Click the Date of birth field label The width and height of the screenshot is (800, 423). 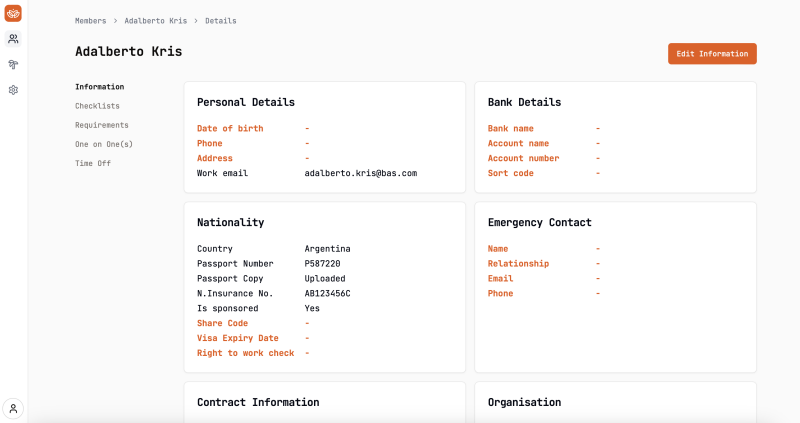[230, 128]
